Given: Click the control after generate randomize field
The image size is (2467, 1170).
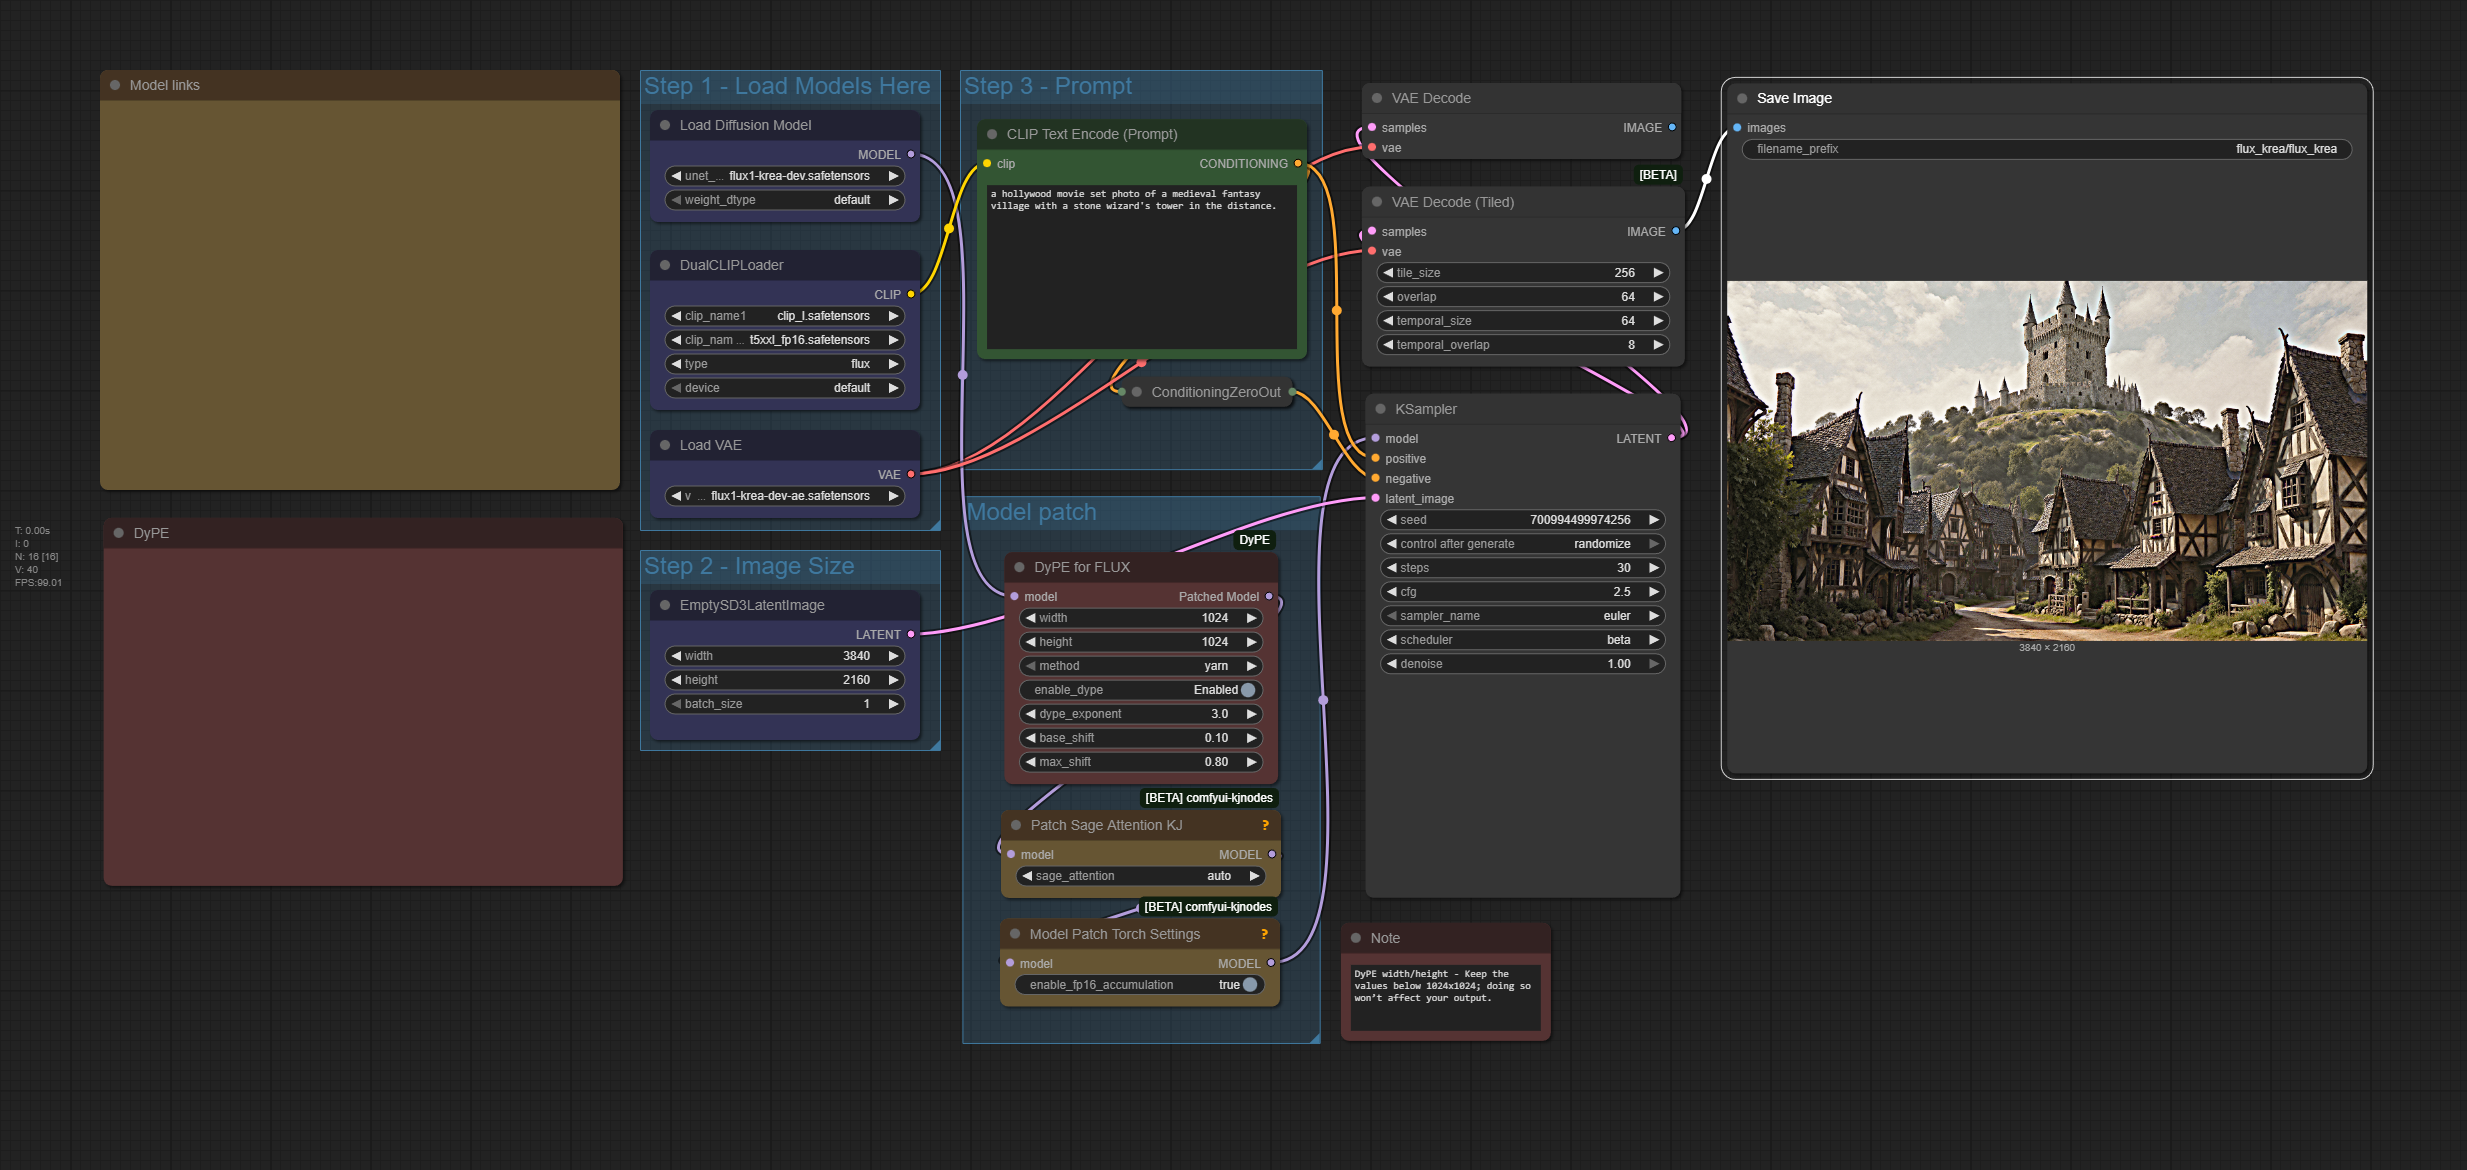Looking at the screenshot, I should [1522, 544].
